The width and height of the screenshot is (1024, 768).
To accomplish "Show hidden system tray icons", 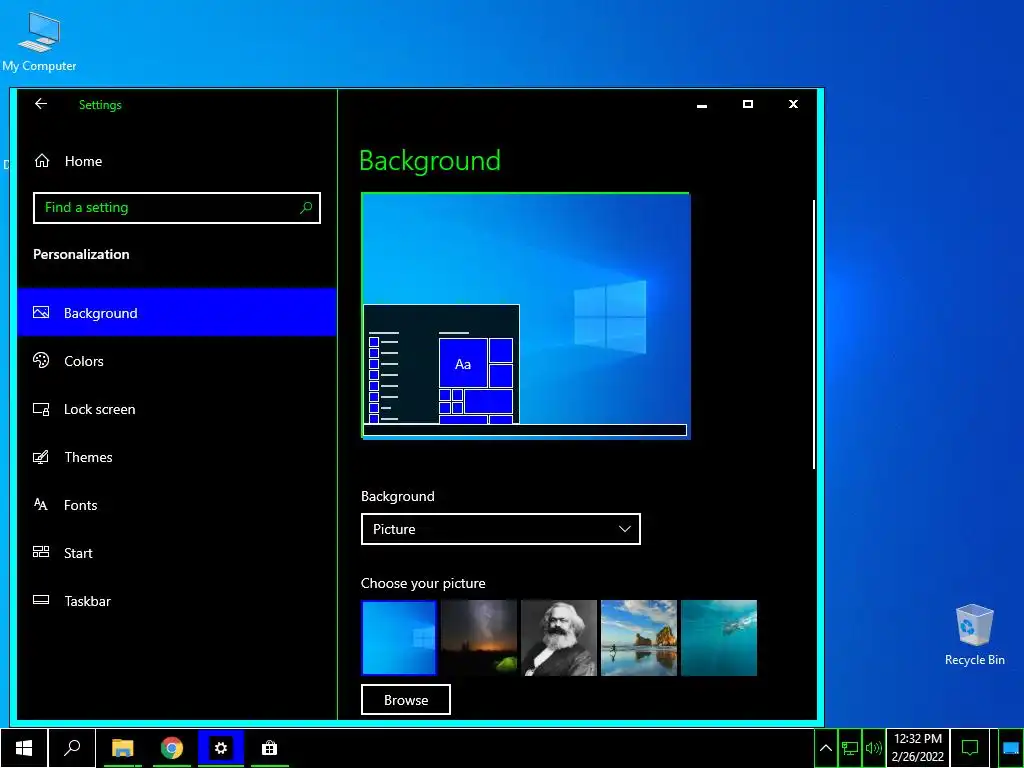I will 825,748.
